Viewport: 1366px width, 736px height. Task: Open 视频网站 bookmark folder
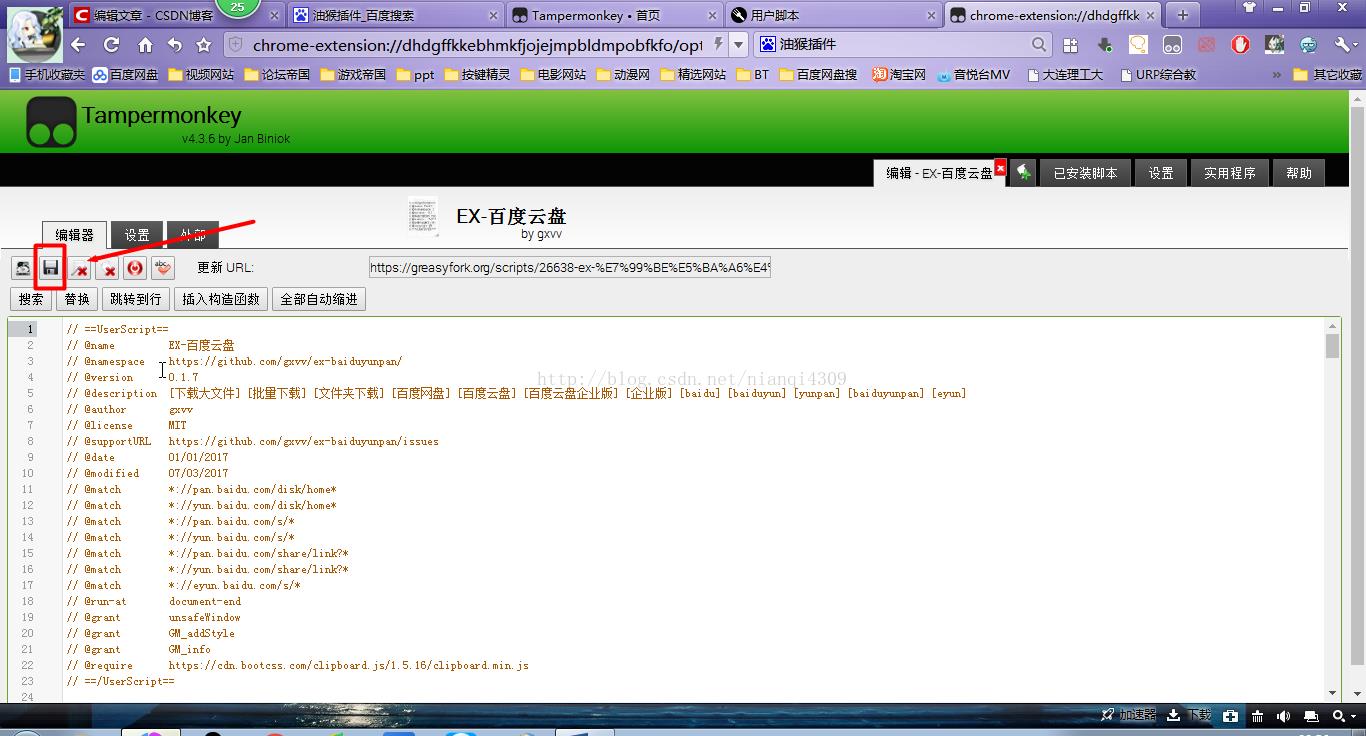pyautogui.click(x=202, y=75)
